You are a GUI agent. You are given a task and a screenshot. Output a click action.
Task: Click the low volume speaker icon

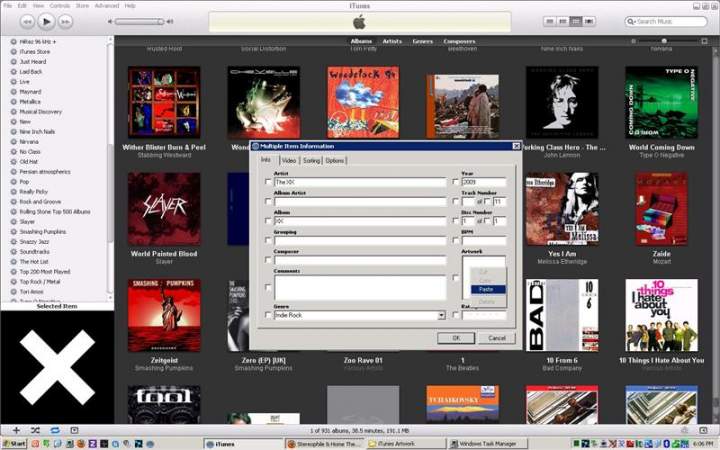tap(110, 21)
